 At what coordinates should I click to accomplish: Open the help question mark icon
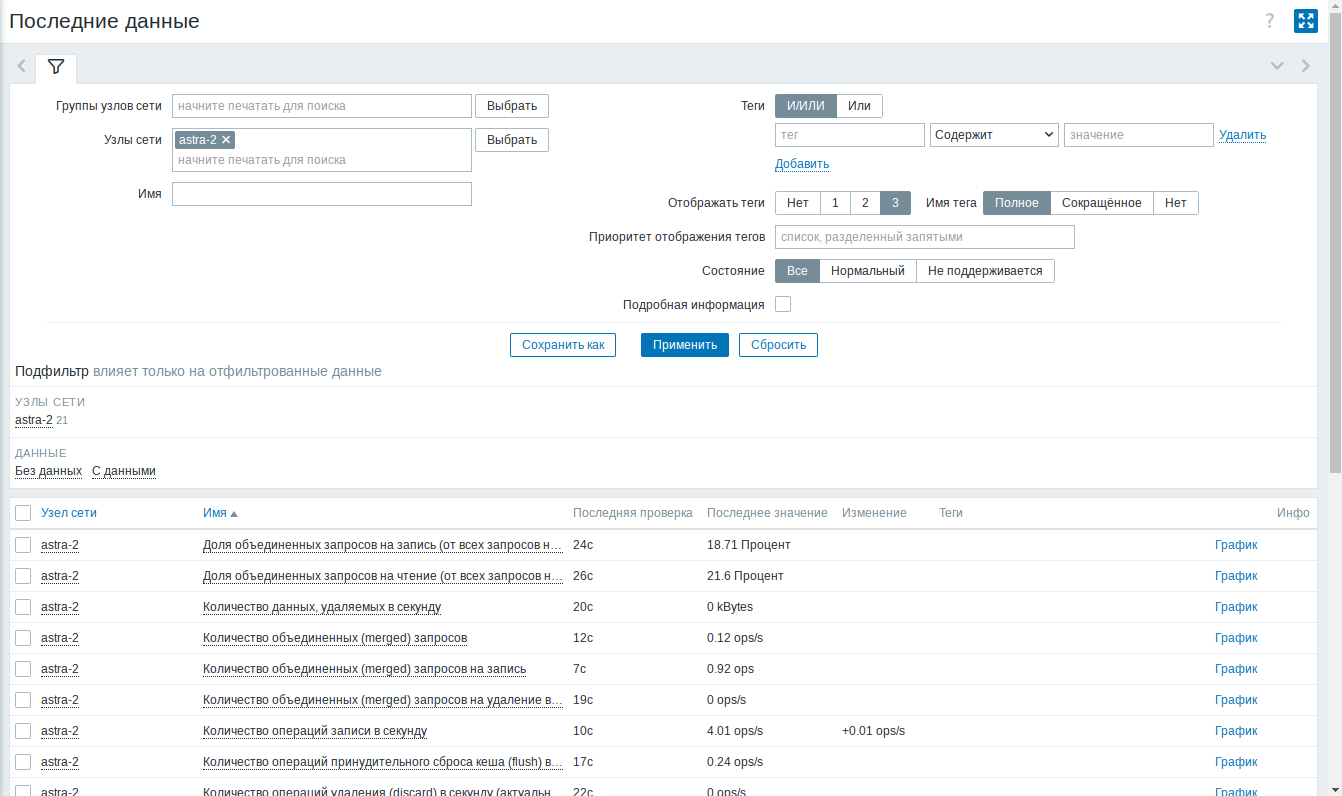tap(1270, 21)
